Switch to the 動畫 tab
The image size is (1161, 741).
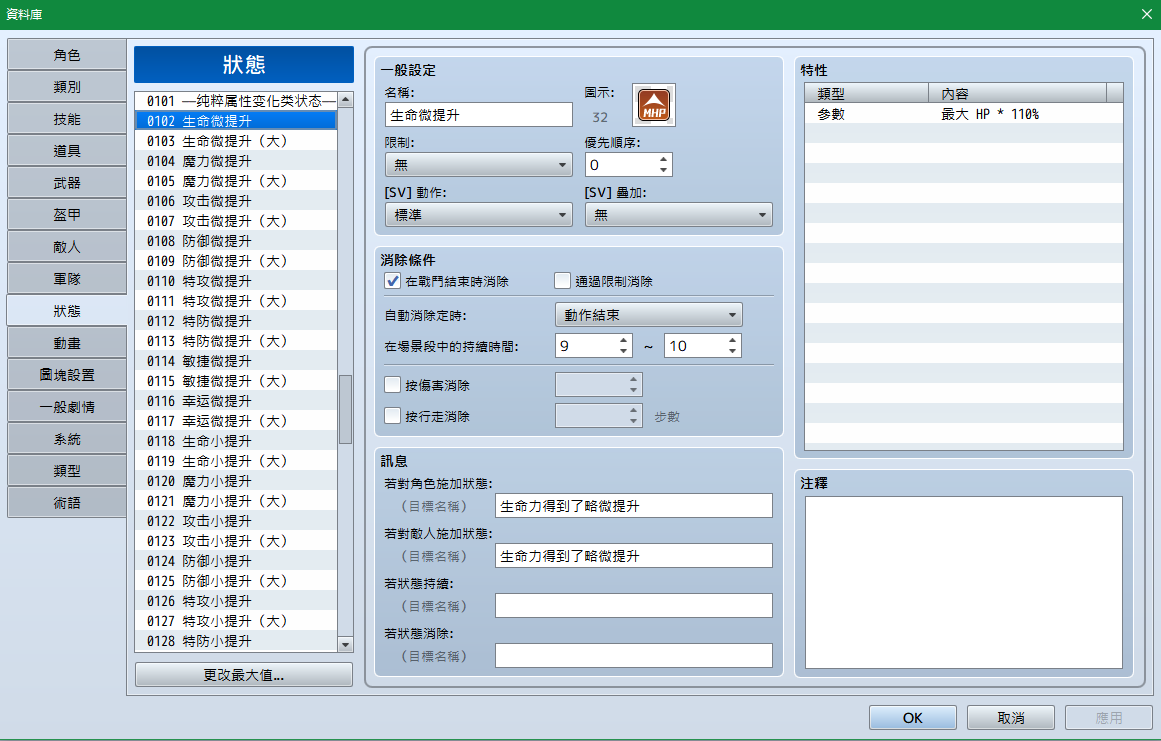(67, 343)
